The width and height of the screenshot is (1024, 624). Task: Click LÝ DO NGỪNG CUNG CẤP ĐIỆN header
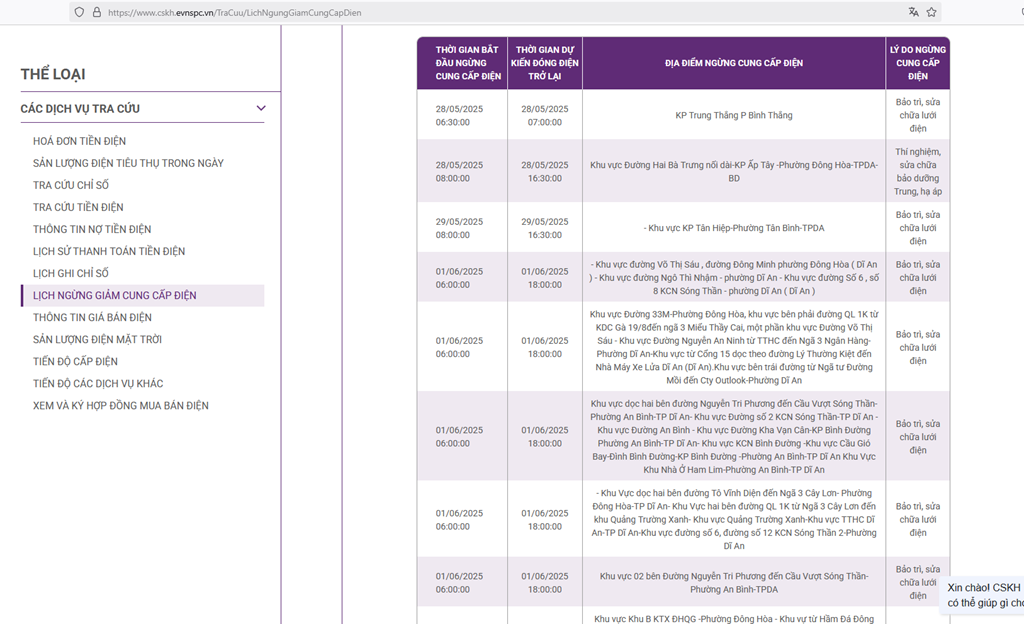(918, 63)
